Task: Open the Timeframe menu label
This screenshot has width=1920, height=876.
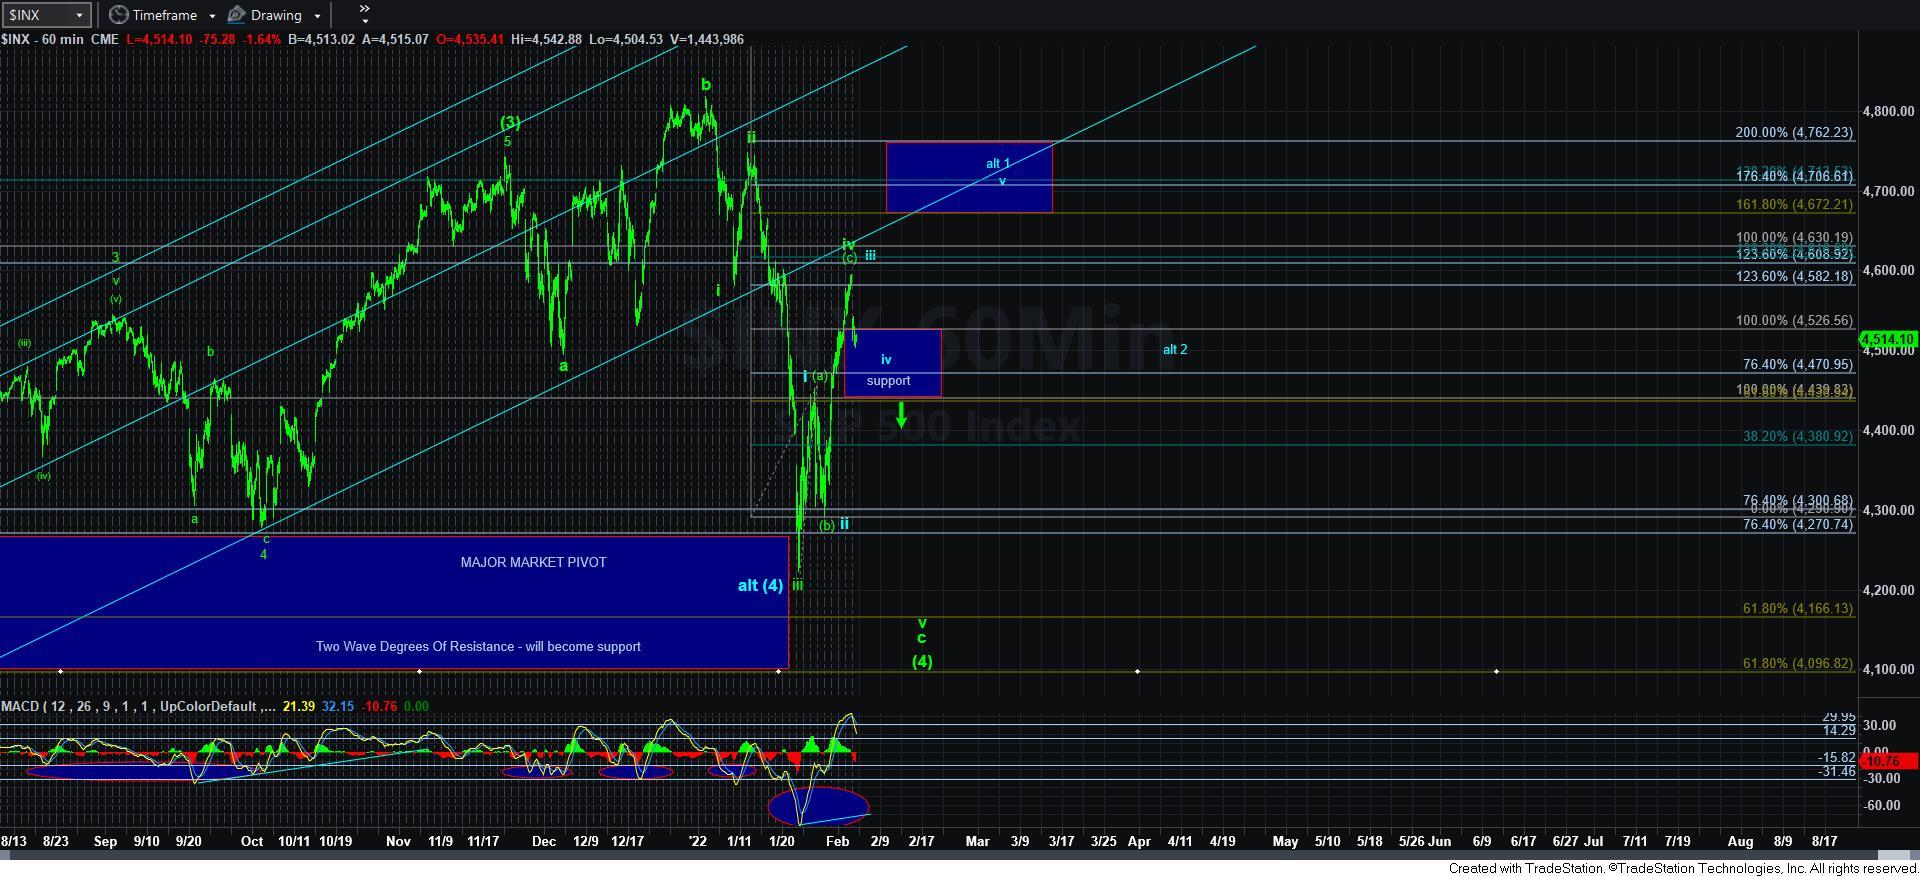Action: [164, 15]
